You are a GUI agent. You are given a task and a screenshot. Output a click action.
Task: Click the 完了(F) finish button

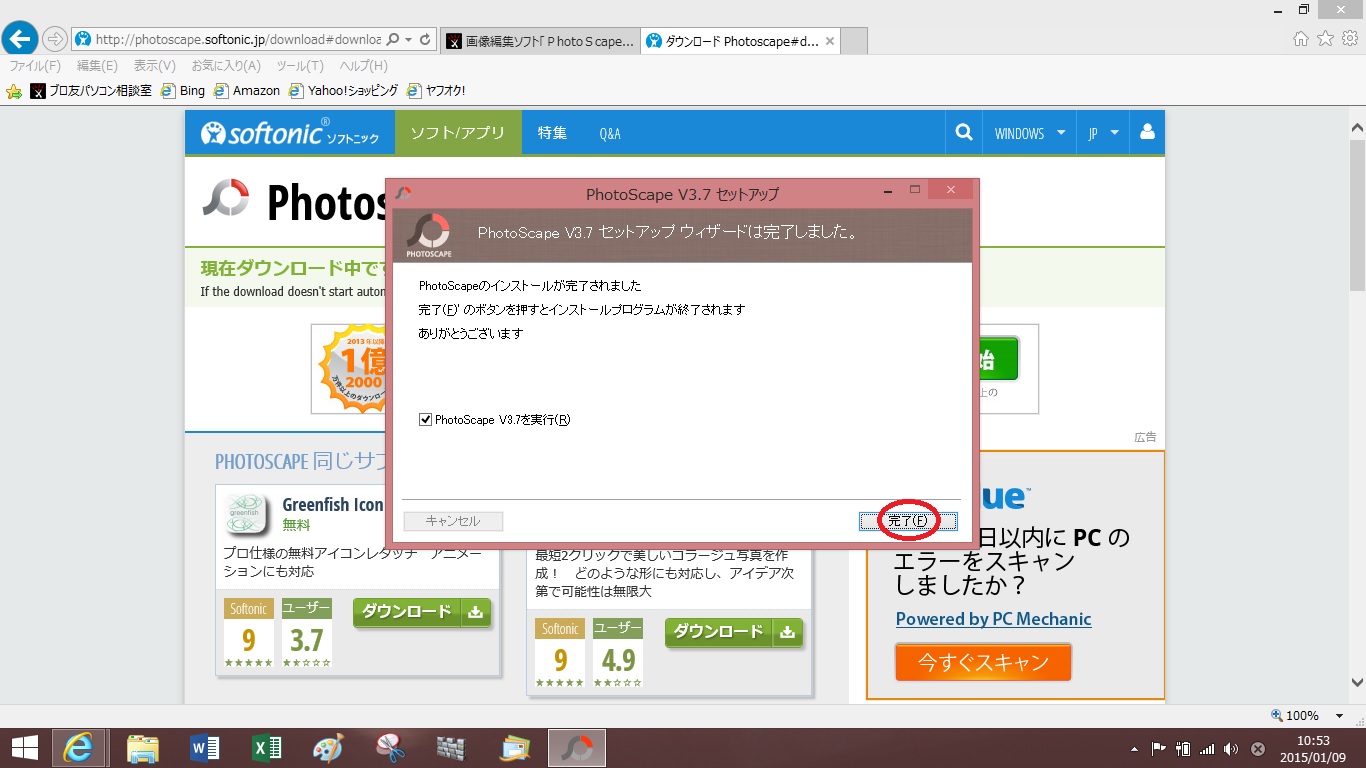908,521
